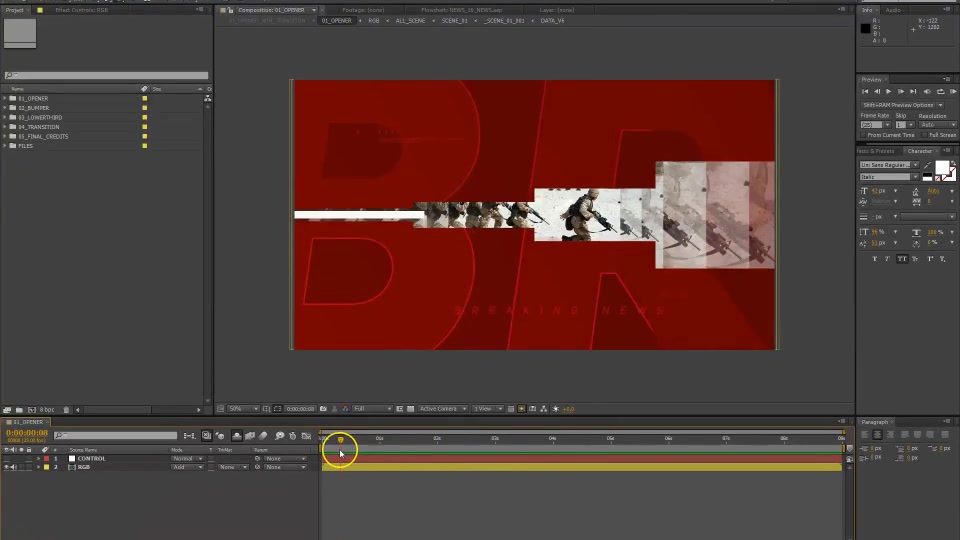Open the Active Camera view dropdown
Viewport: 960px width, 540px height.
(x=443, y=409)
